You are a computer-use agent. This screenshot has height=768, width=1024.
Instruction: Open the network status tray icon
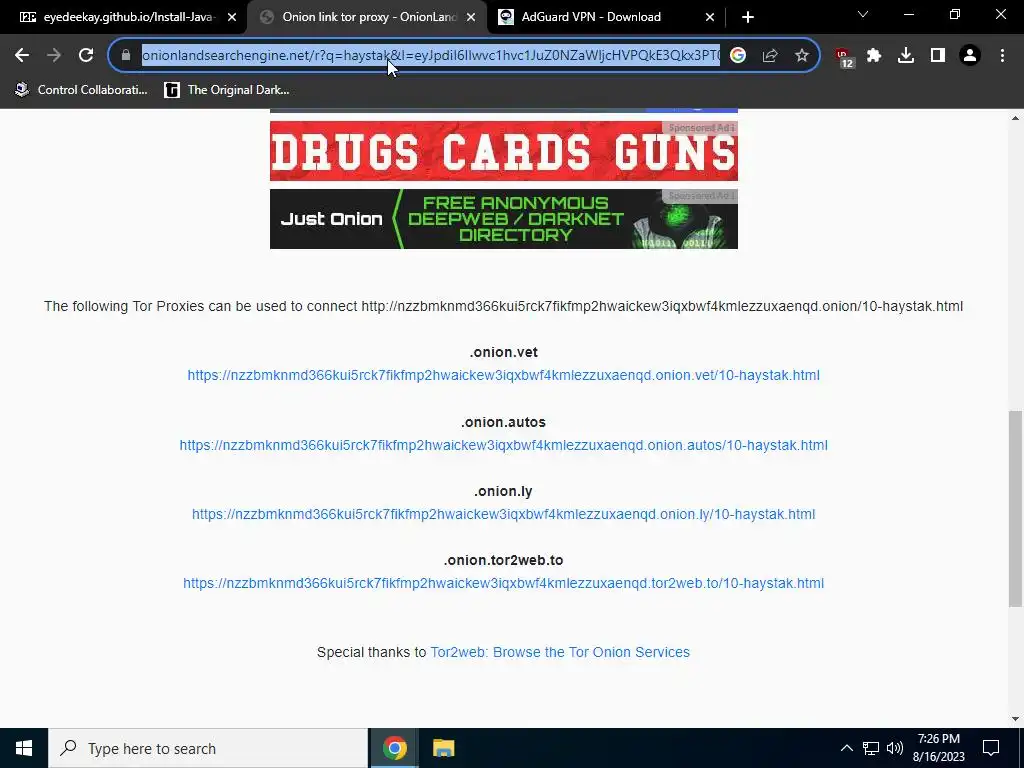click(x=871, y=748)
